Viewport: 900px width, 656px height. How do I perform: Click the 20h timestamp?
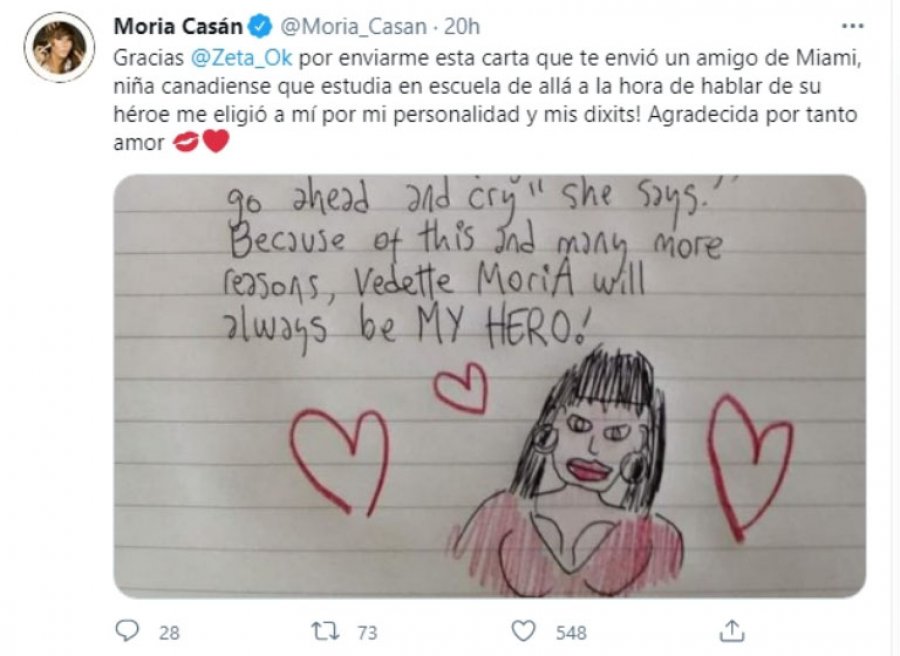pos(462,26)
